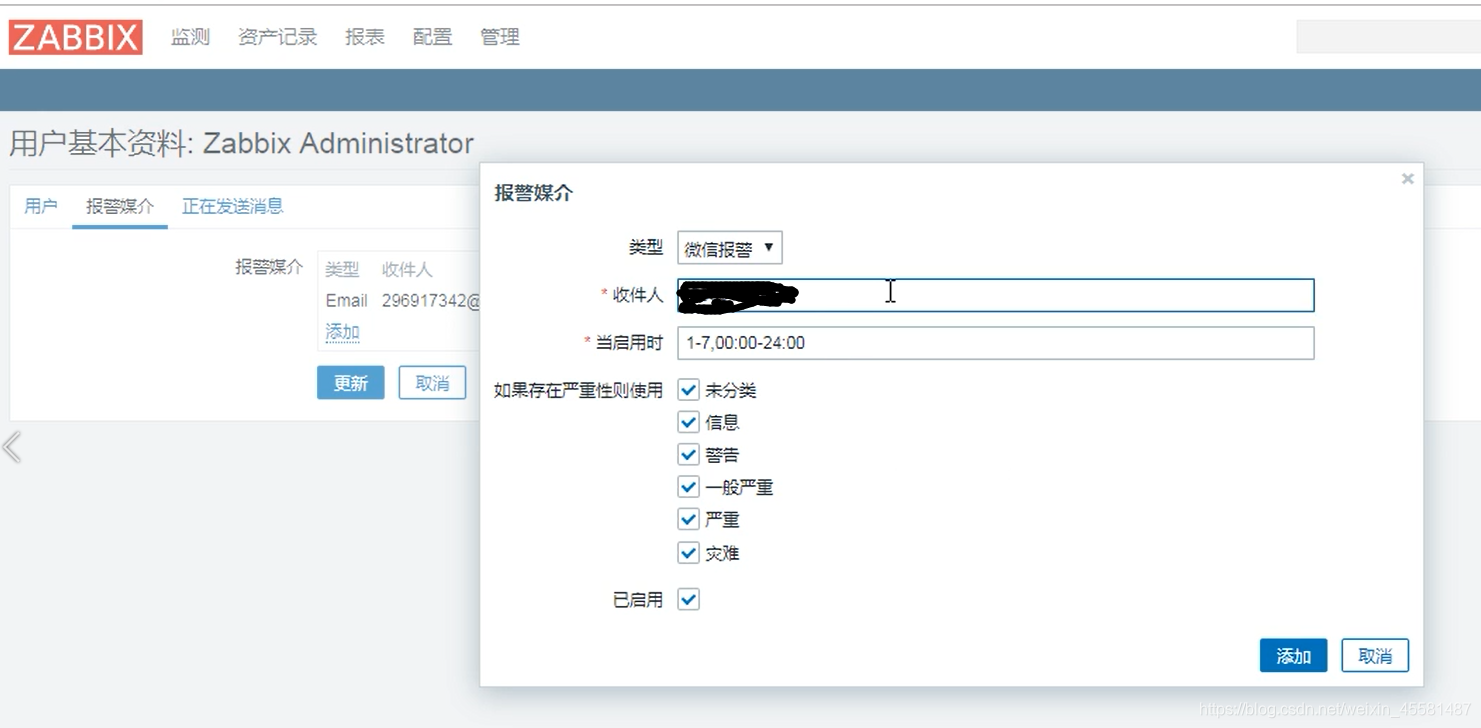
Task: Click the 更新 button on the profile page
Action: tap(351, 383)
